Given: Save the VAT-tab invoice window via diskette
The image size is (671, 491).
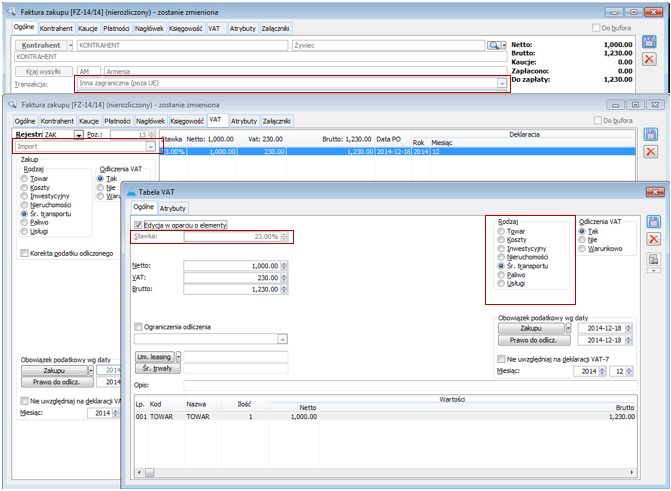Looking at the screenshot, I should [x=650, y=134].
